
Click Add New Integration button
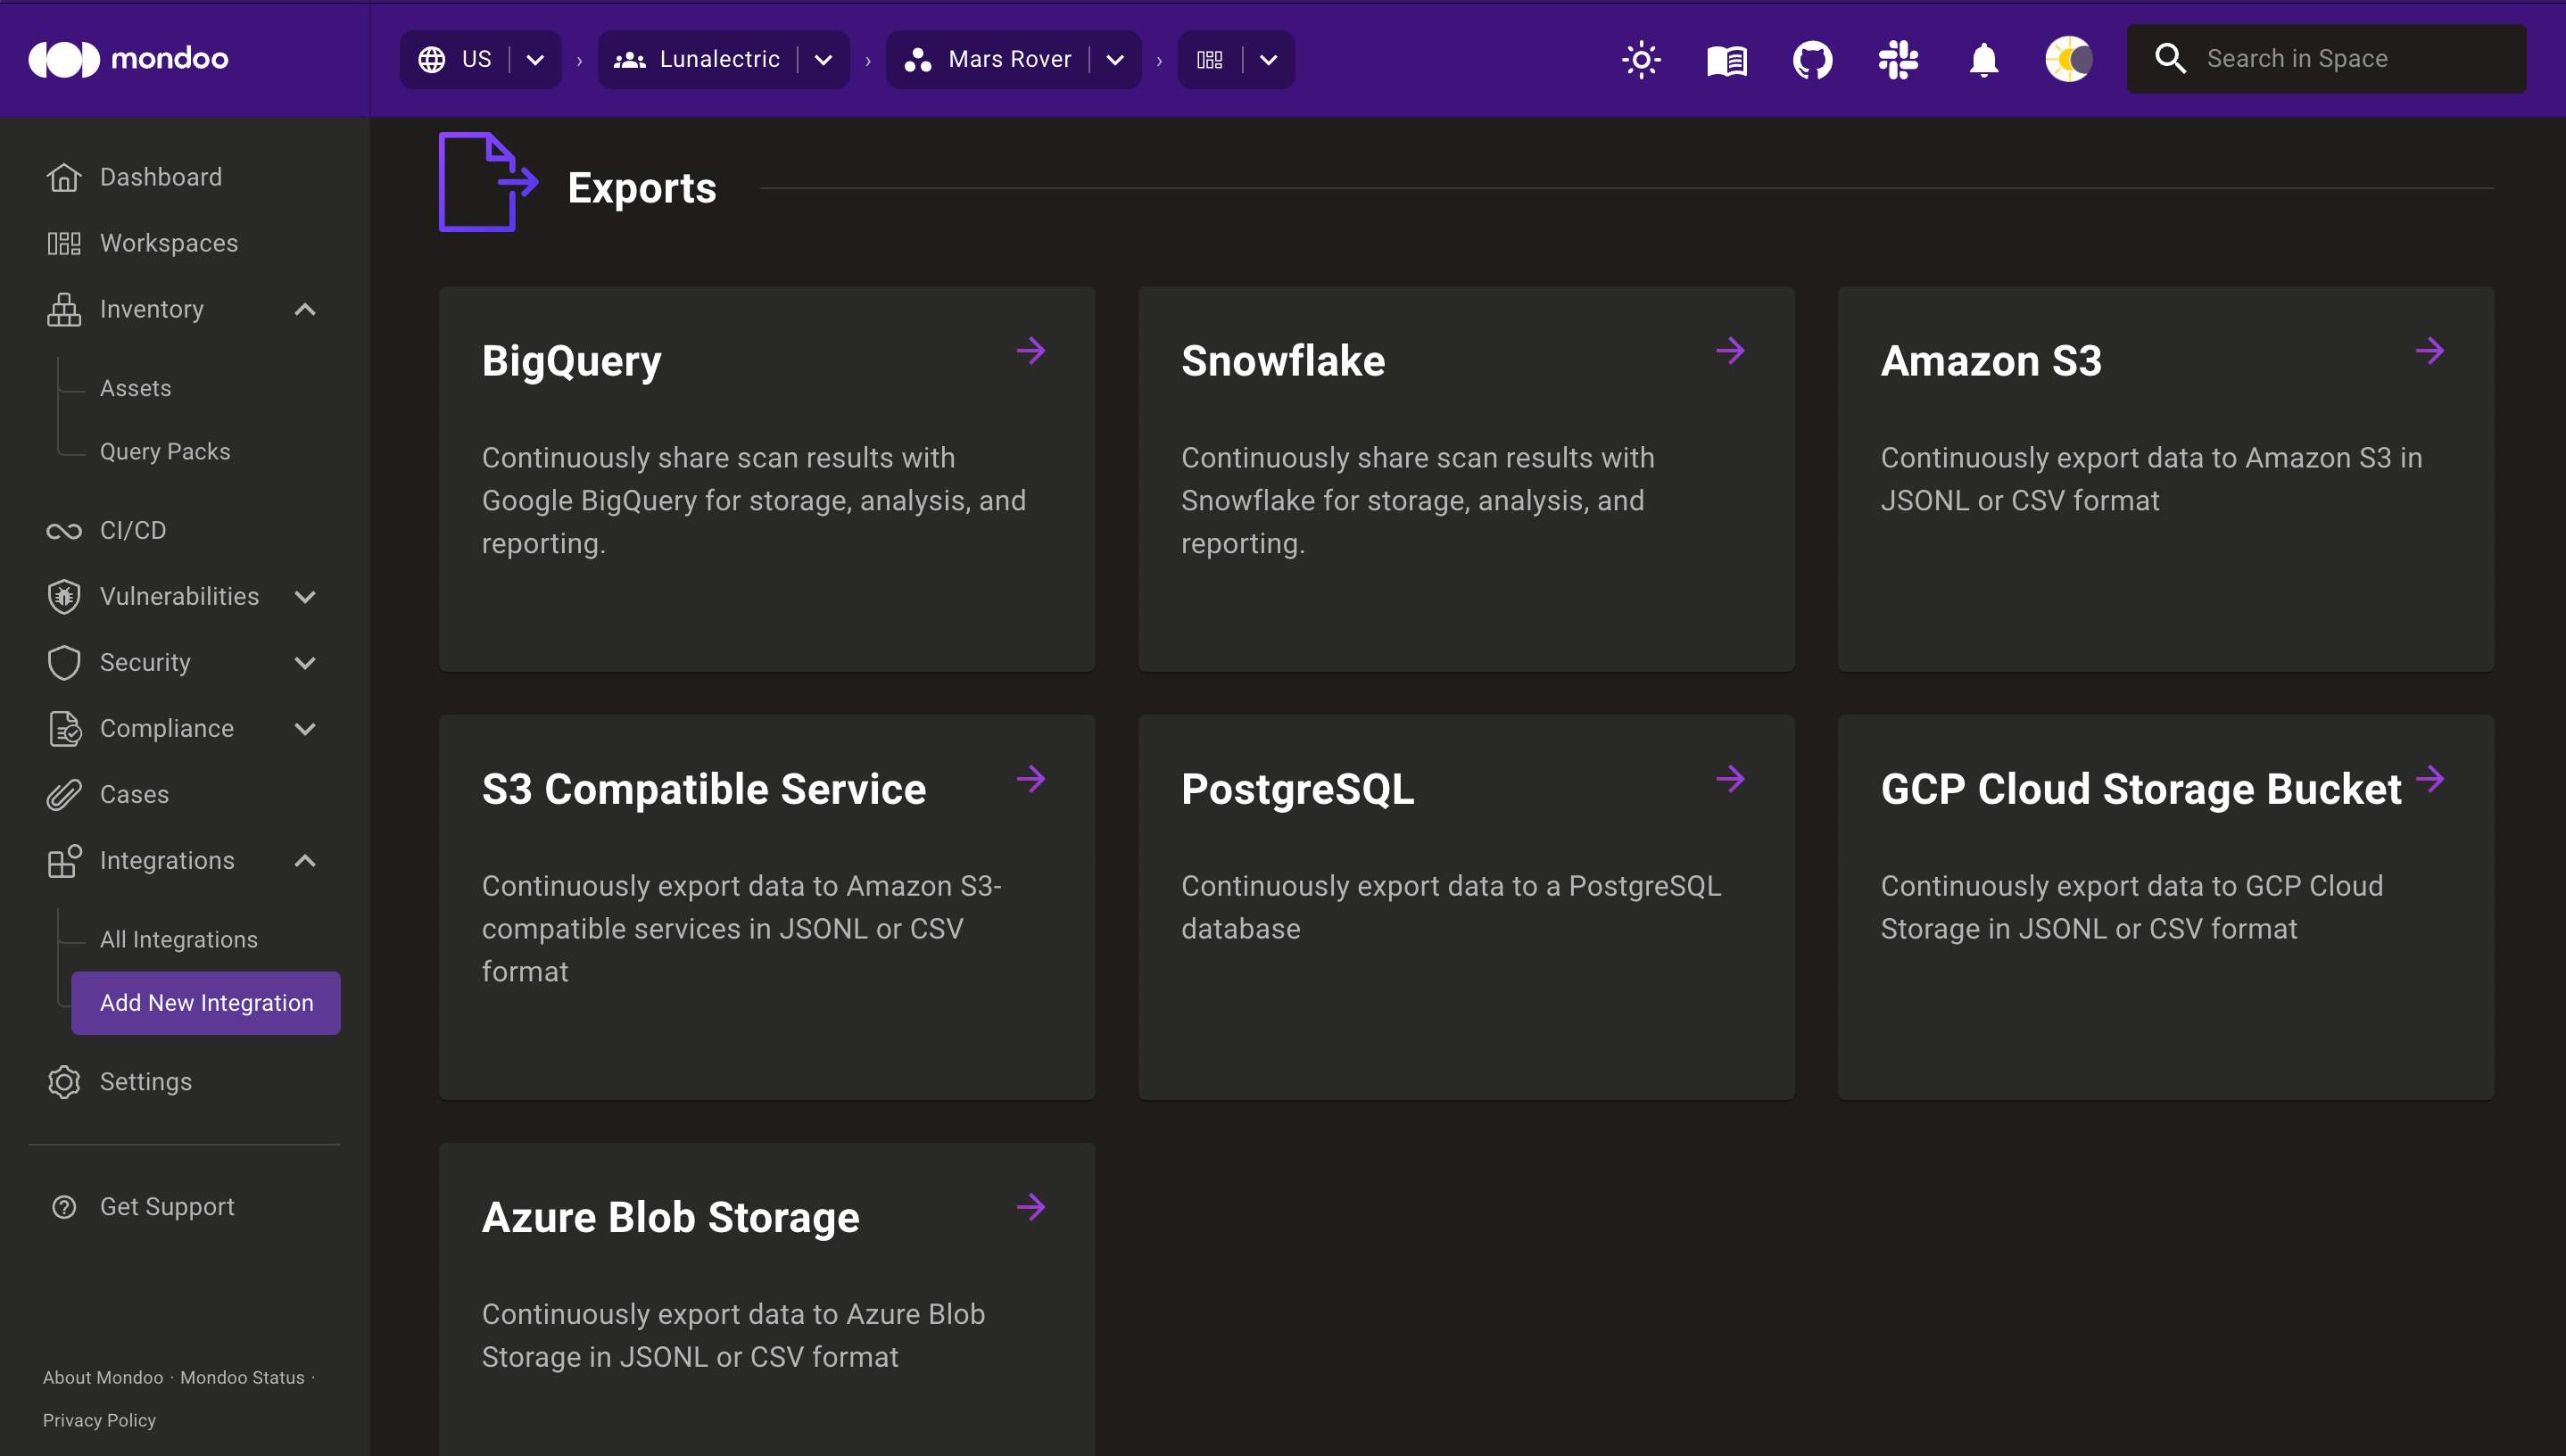[206, 1001]
